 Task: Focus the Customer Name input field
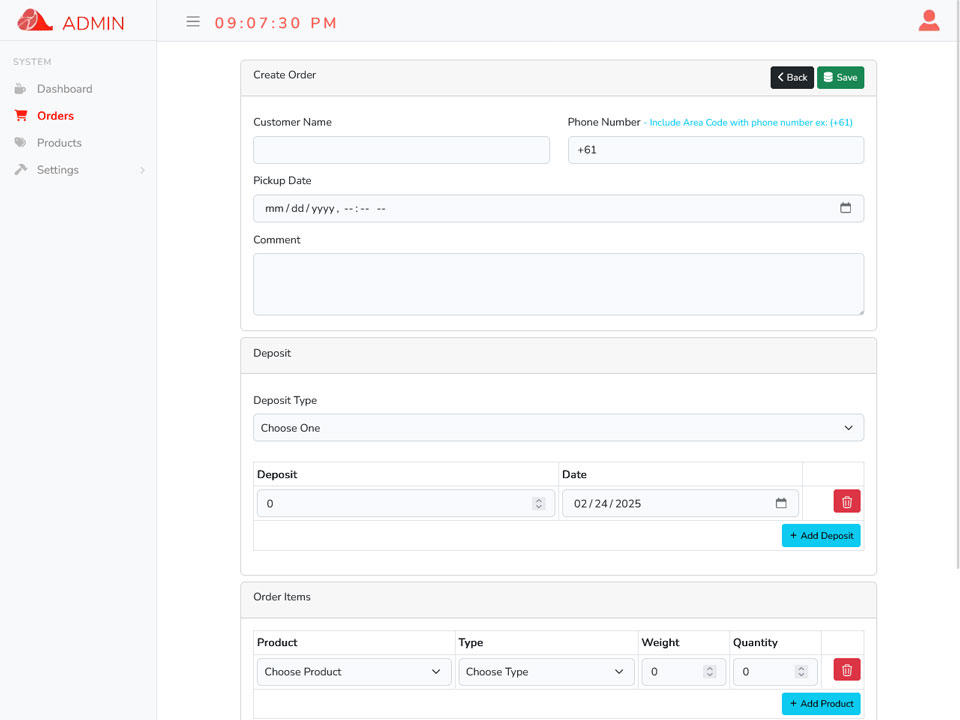point(401,149)
